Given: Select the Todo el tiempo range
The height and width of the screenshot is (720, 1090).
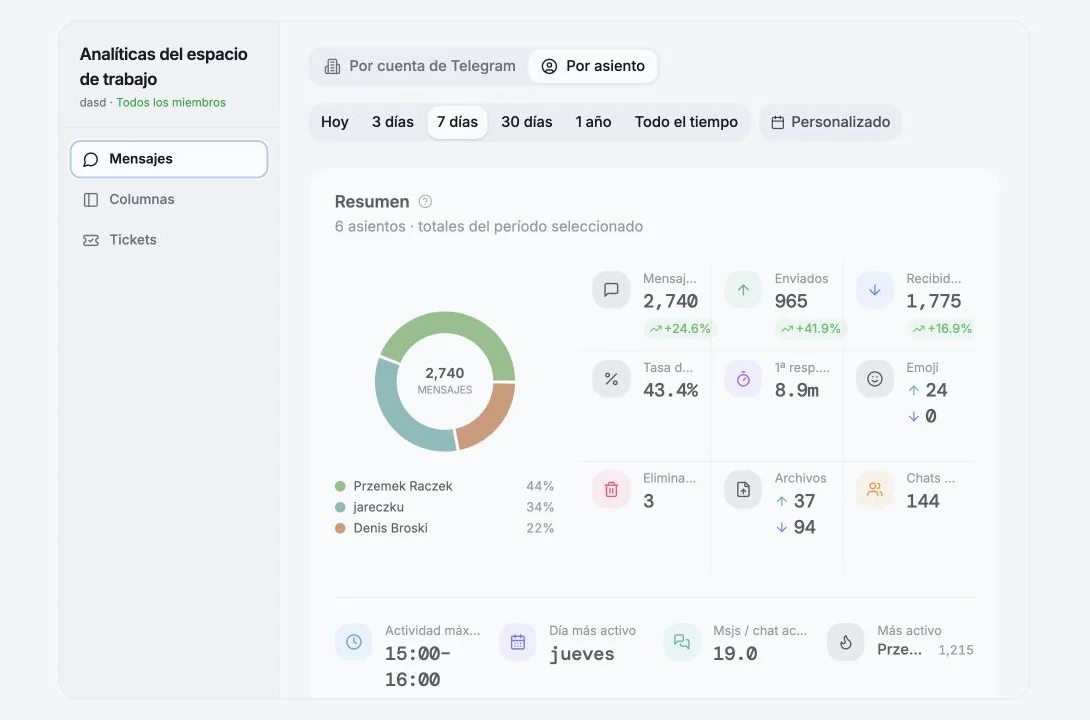Looking at the screenshot, I should pyautogui.click(x=686, y=122).
